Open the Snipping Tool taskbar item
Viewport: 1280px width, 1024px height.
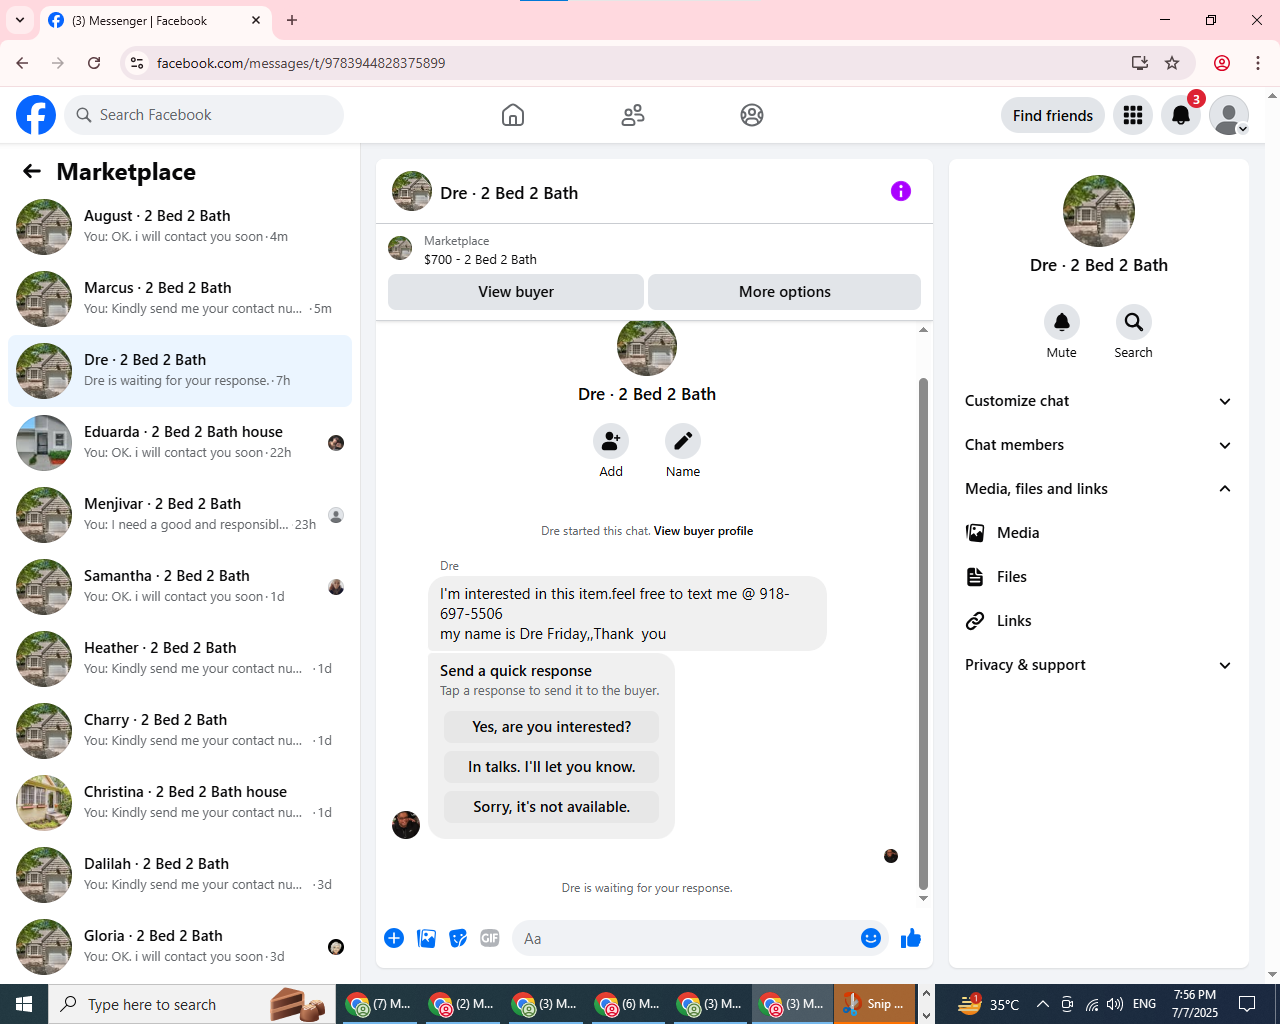875,1004
